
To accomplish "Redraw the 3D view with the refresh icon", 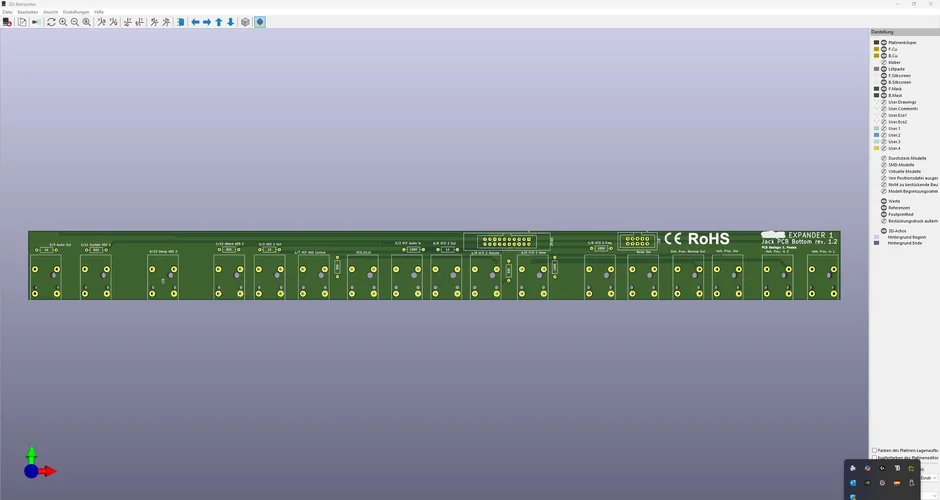I will click(x=52, y=22).
